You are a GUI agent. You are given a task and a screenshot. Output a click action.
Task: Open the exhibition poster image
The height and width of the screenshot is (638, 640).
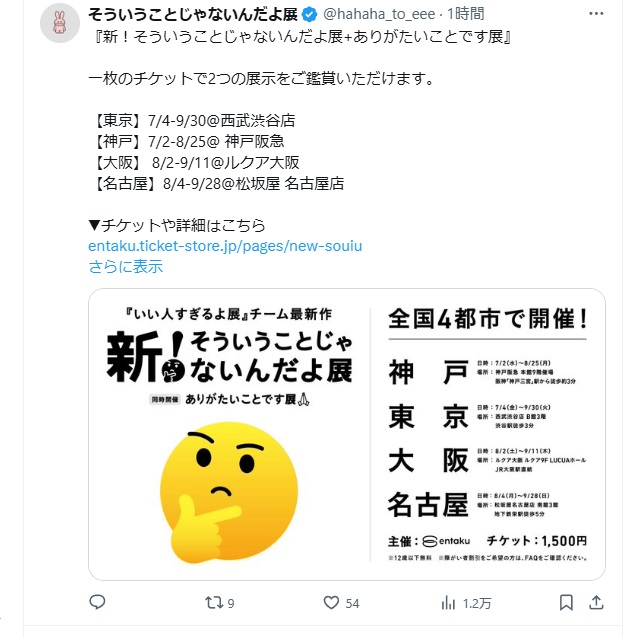[347, 434]
